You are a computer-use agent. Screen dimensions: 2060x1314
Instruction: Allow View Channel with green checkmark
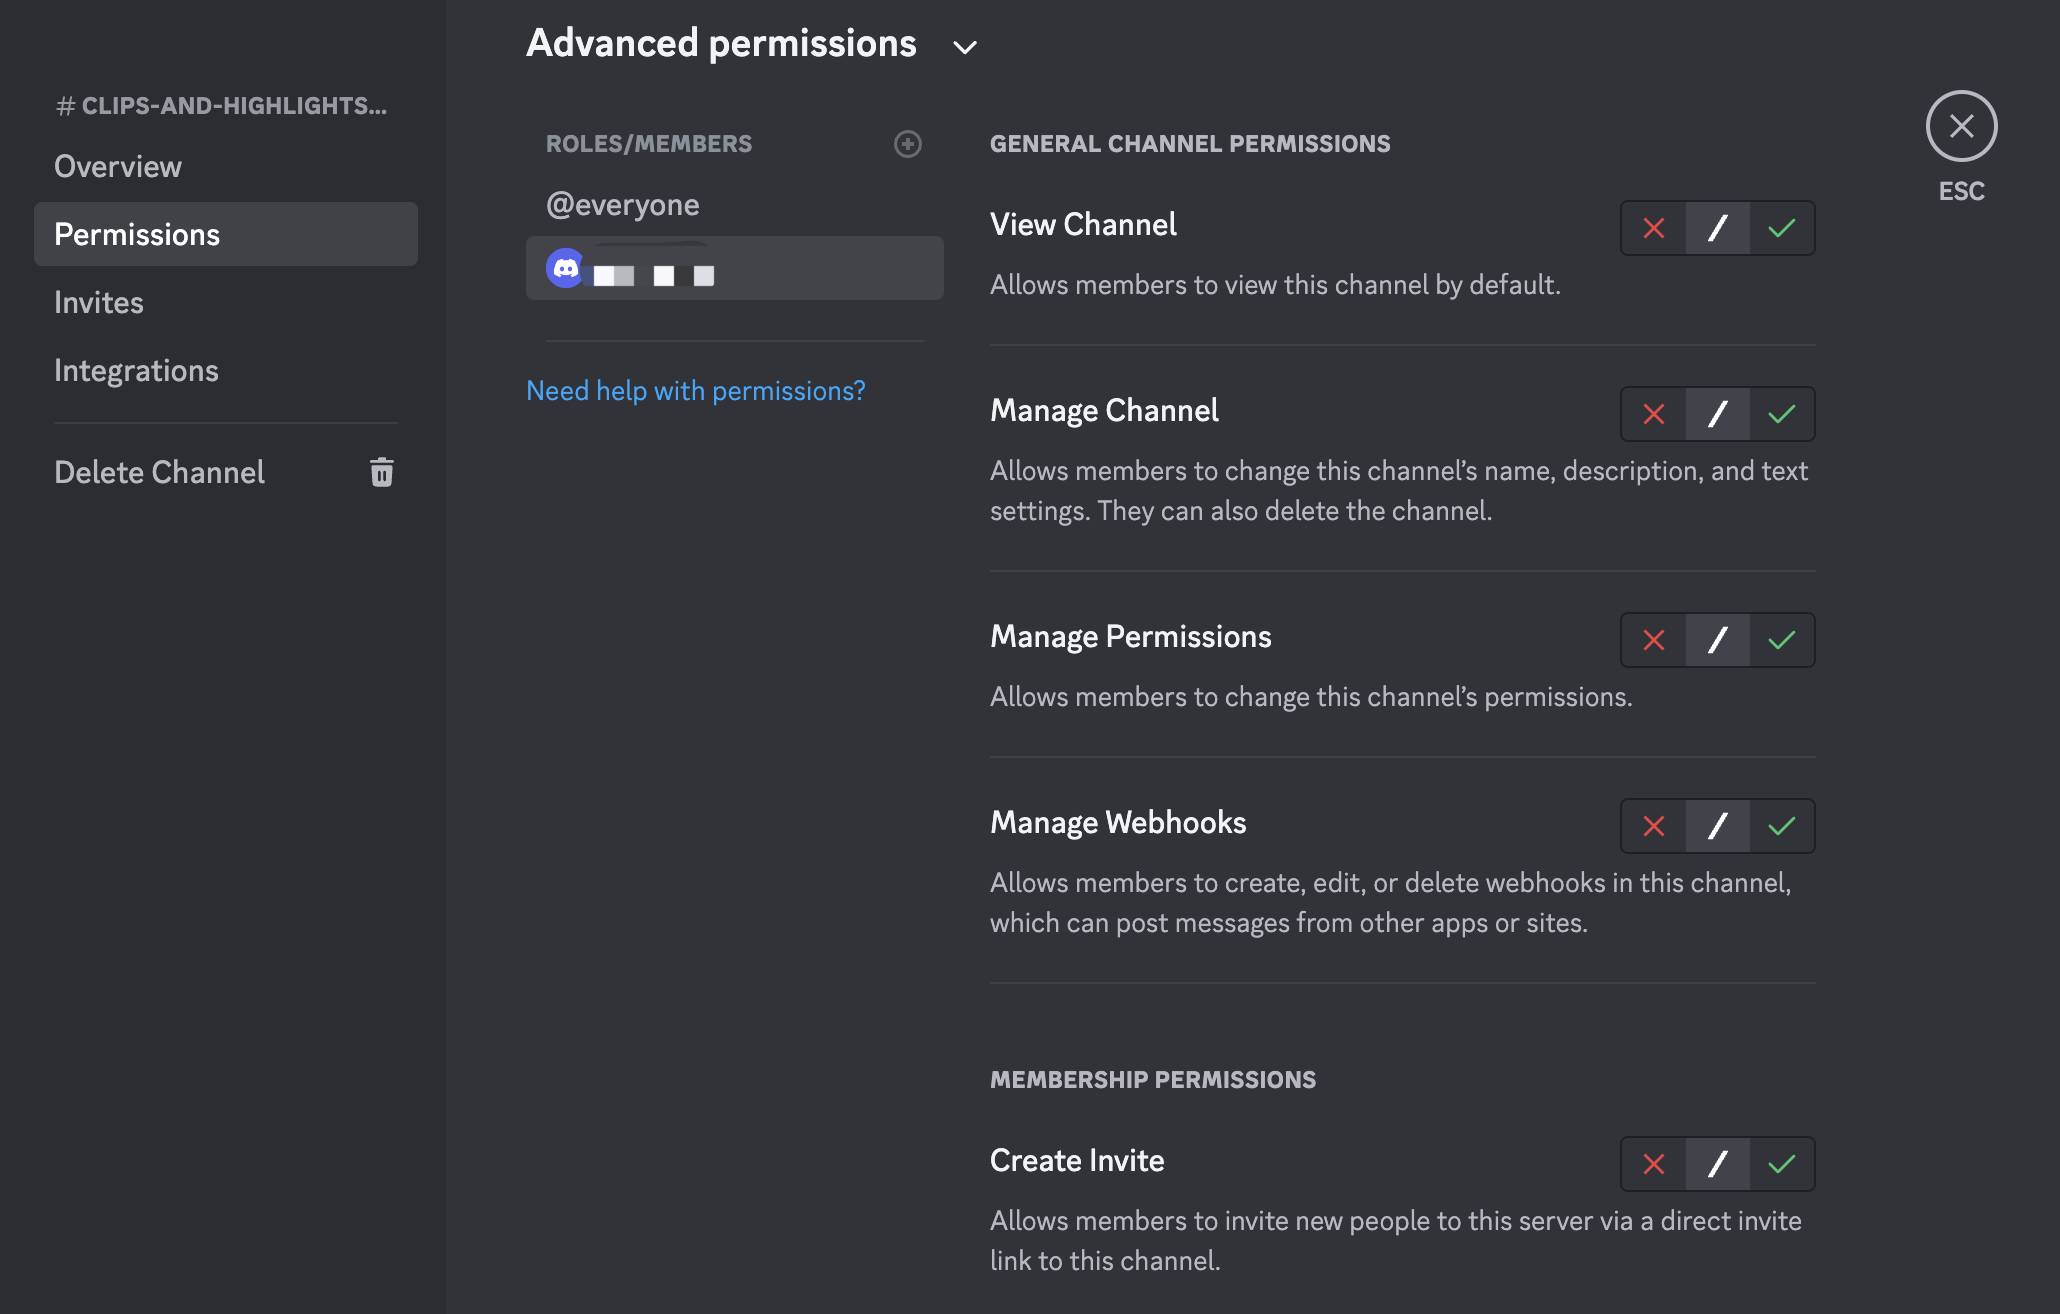[x=1781, y=228]
